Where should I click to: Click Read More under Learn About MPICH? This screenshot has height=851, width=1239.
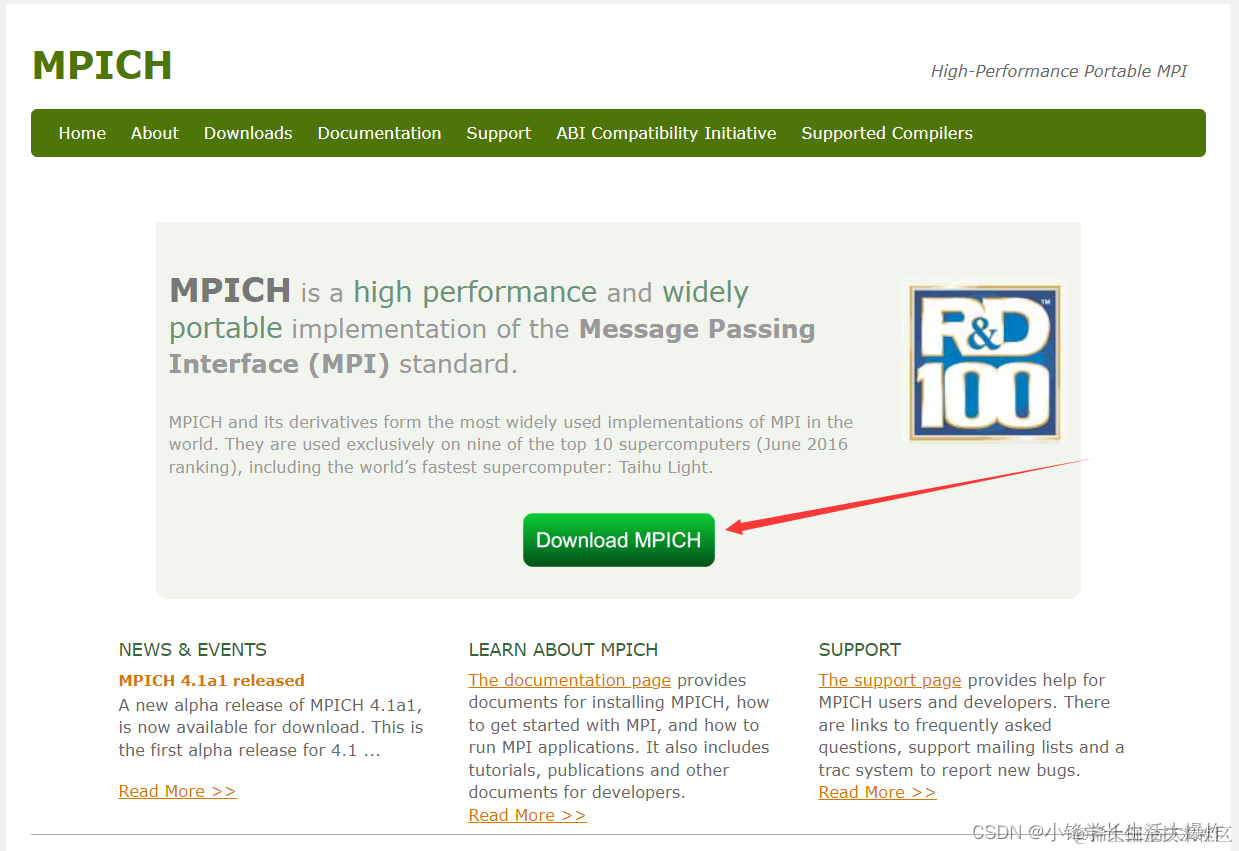pos(527,815)
